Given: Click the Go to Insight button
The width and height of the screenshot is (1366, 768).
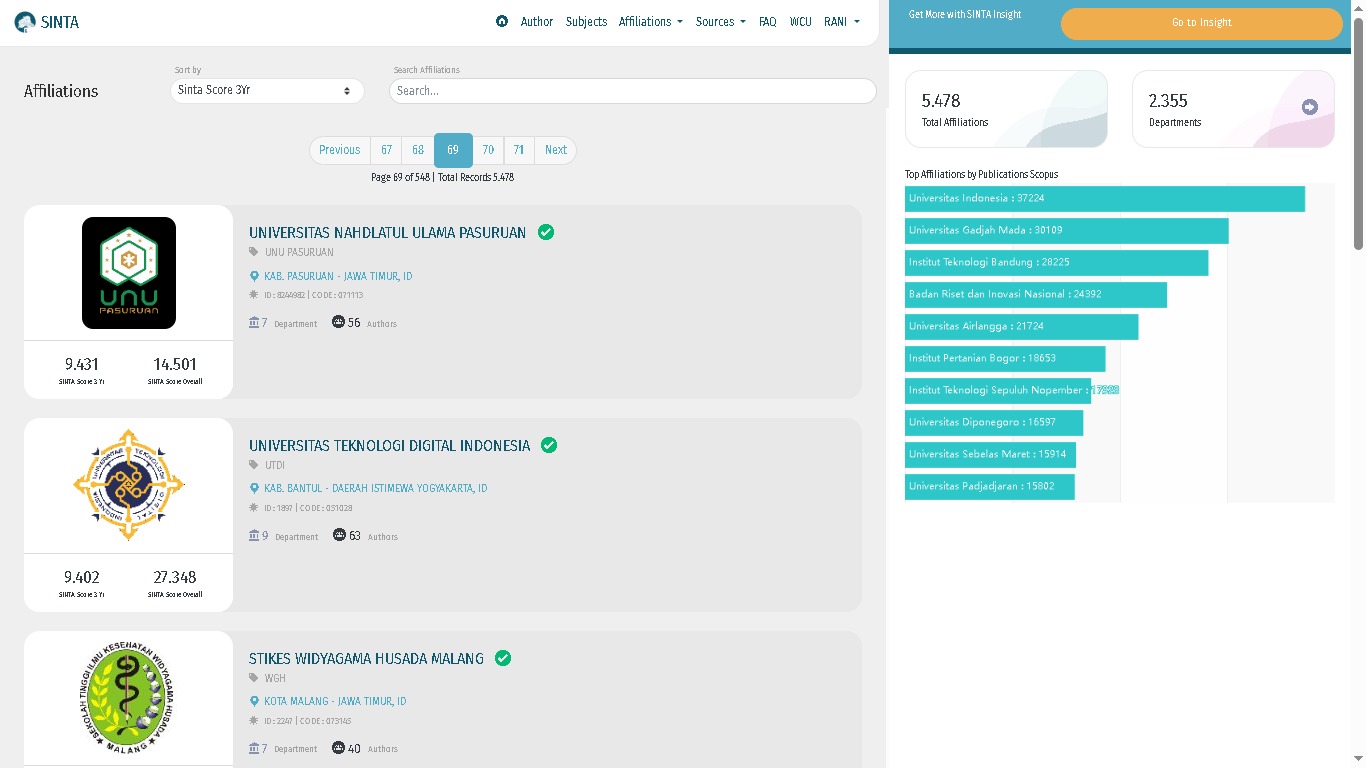Looking at the screenshot, I should pyautogui.click(x=1202, y=23).
